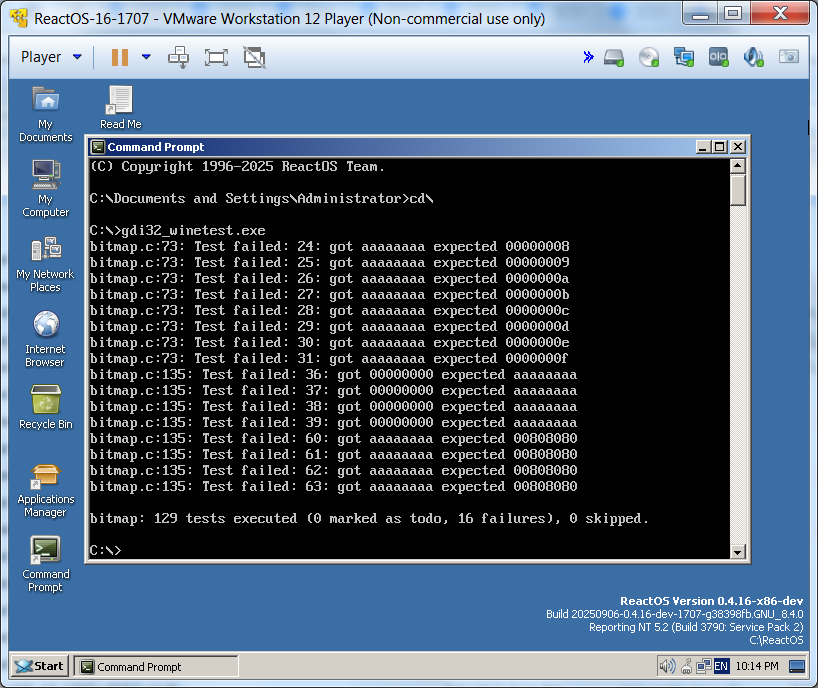Close the Command Prompt window

[738, 147]
